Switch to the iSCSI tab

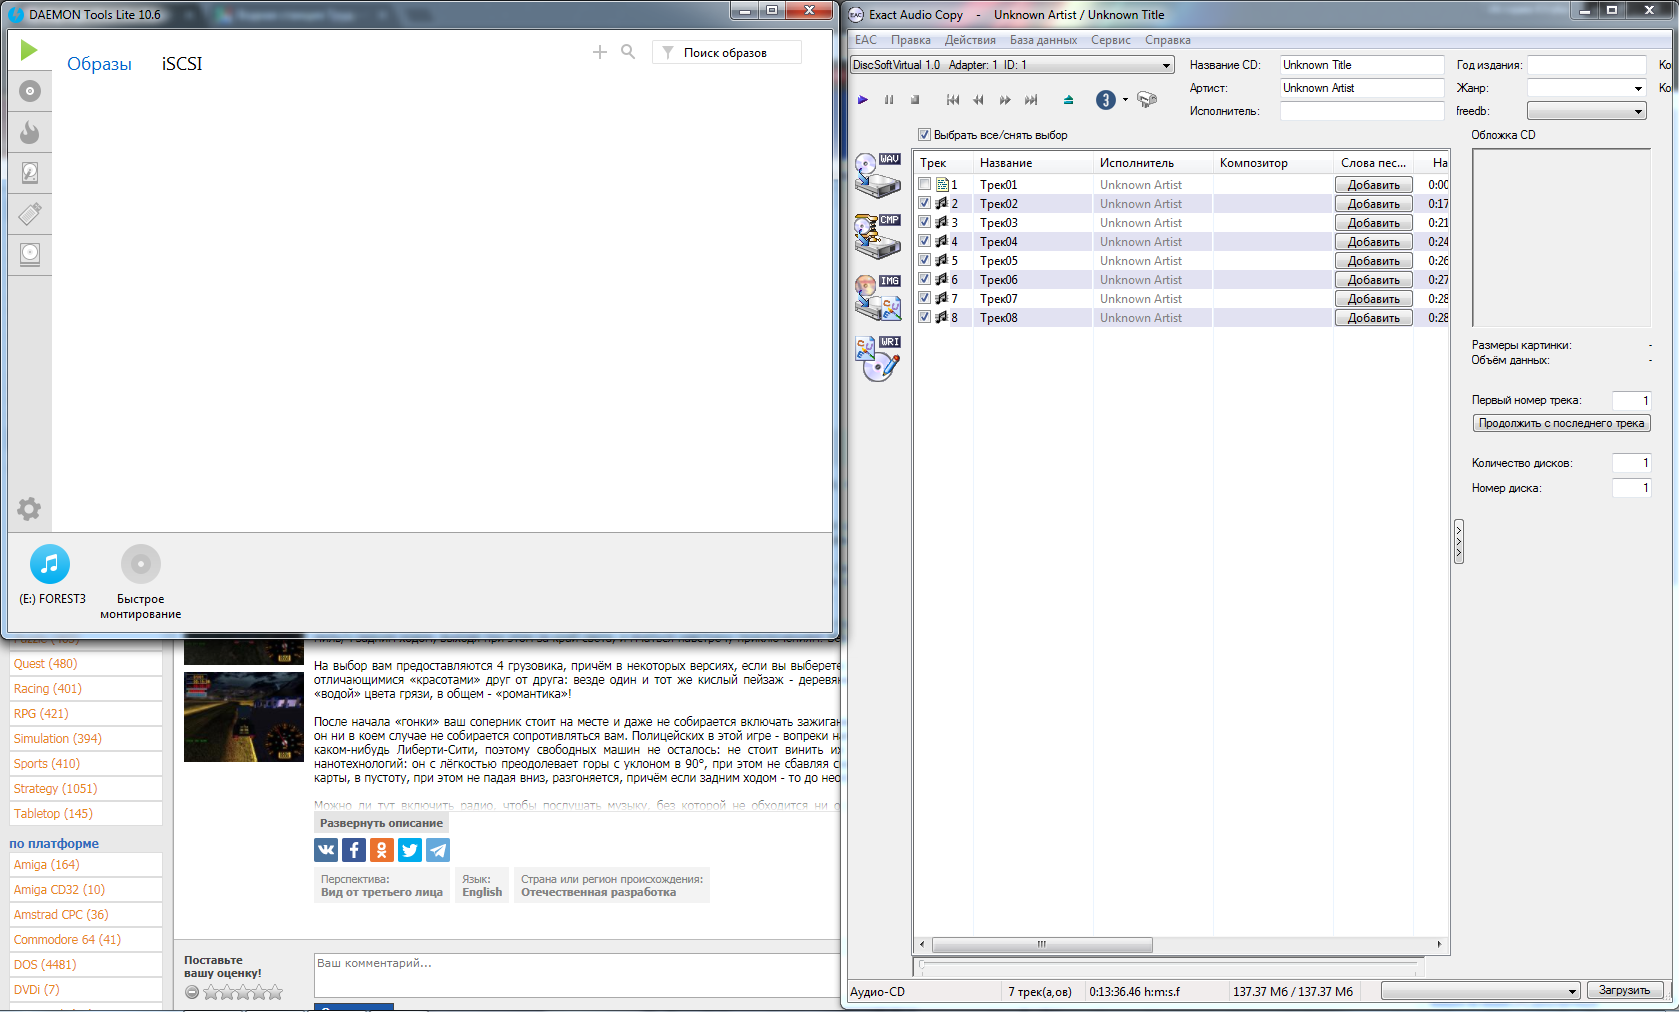pos(182,64)
